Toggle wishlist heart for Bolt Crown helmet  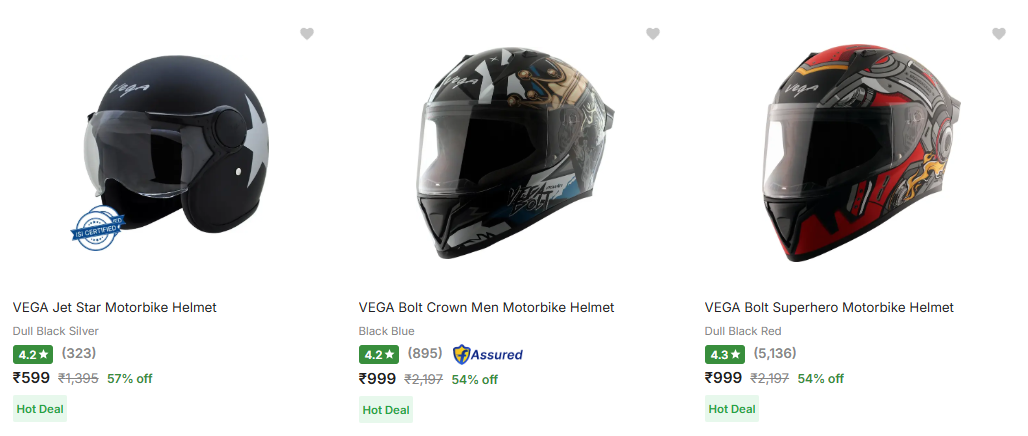point(653,34)
